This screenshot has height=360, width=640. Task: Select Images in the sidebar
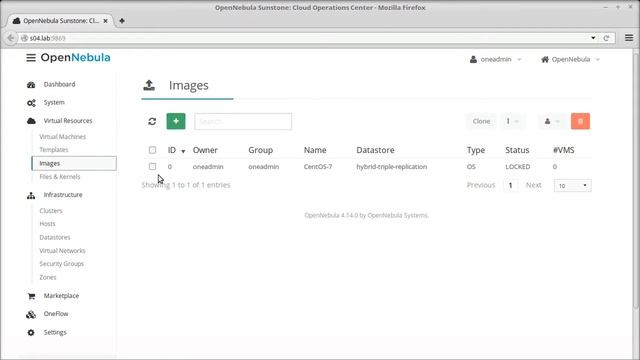[x=74, y=163]
